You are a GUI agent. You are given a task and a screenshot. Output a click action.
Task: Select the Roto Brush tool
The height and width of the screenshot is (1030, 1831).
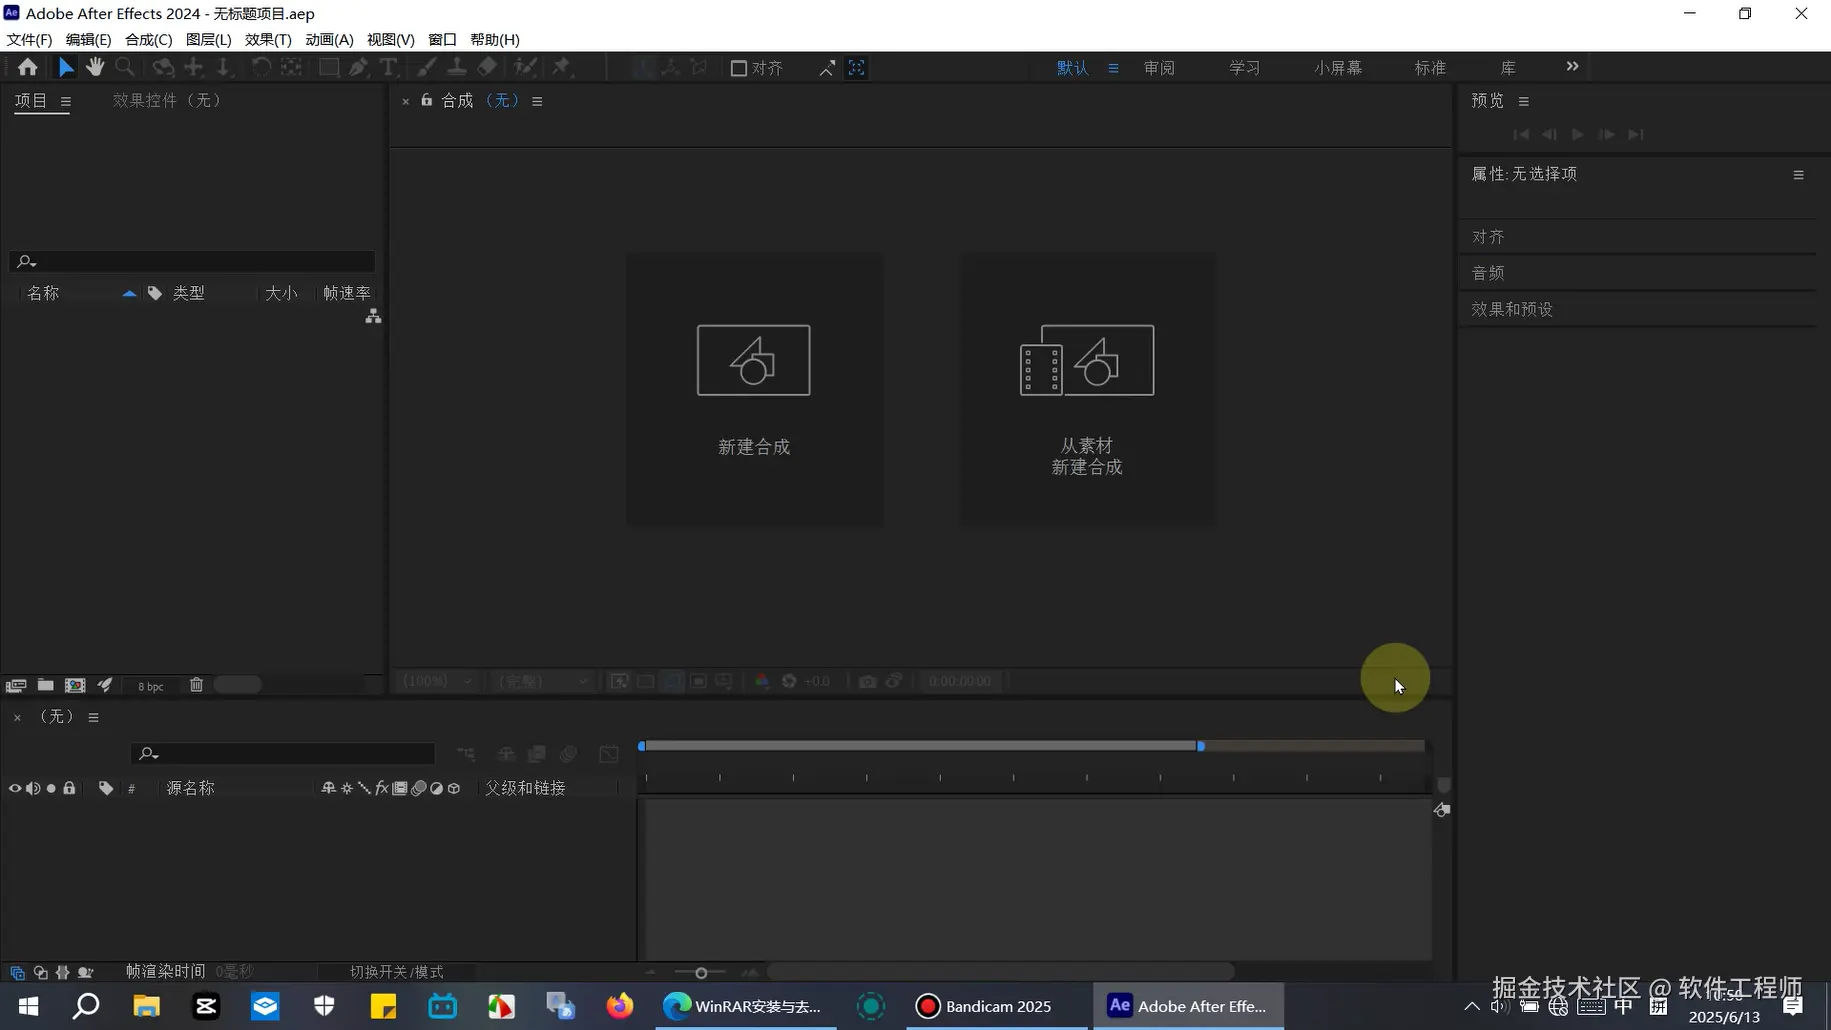click(525, 67)
